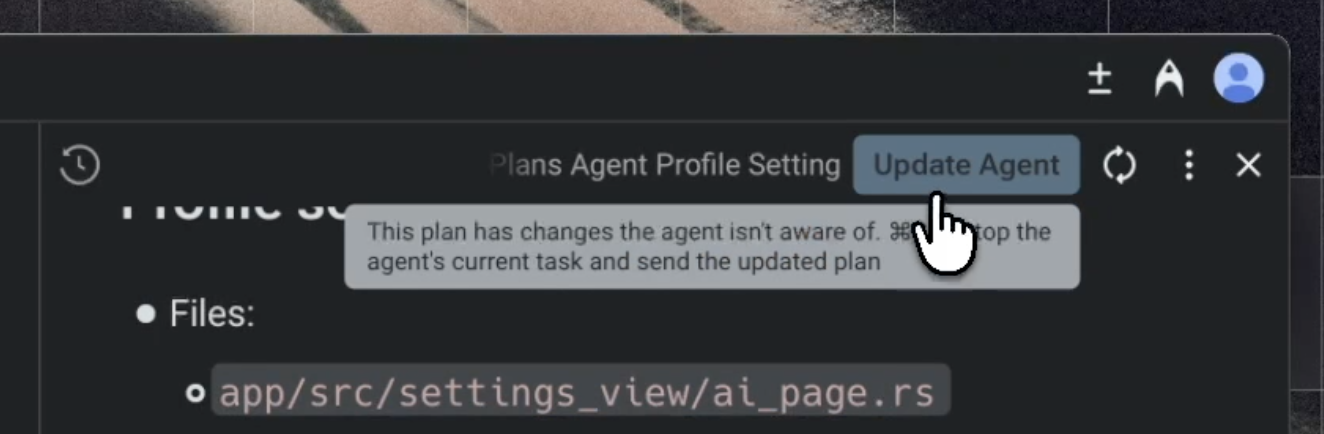Click the stylized A agent logo icon

click(x=1168, y=78)
